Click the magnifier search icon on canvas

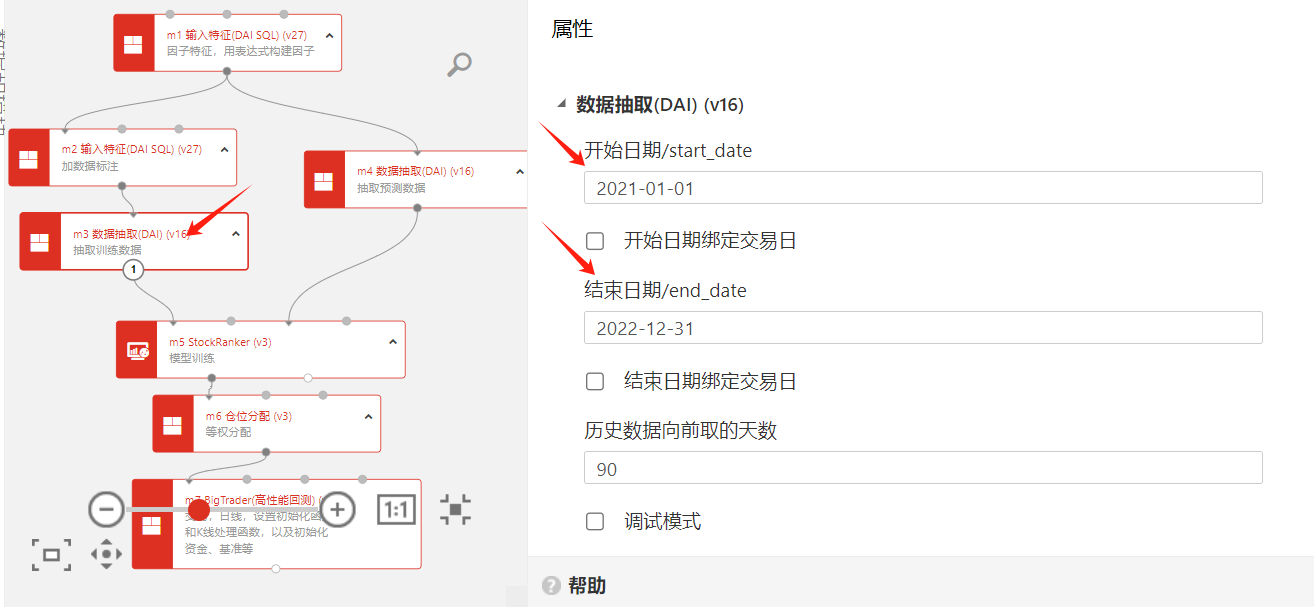[459, 65]
